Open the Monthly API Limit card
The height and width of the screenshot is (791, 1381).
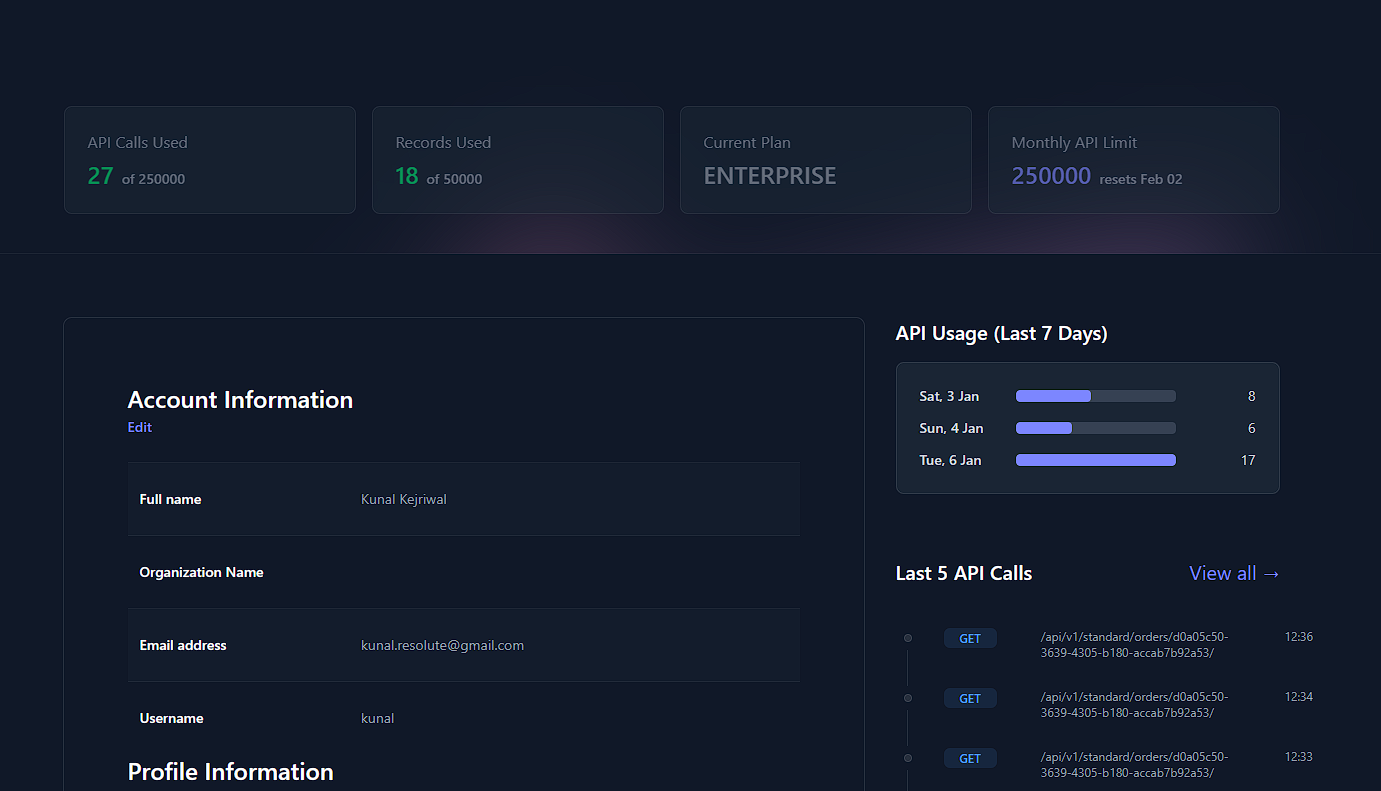pyautogui.click(x=1134, y=160)
